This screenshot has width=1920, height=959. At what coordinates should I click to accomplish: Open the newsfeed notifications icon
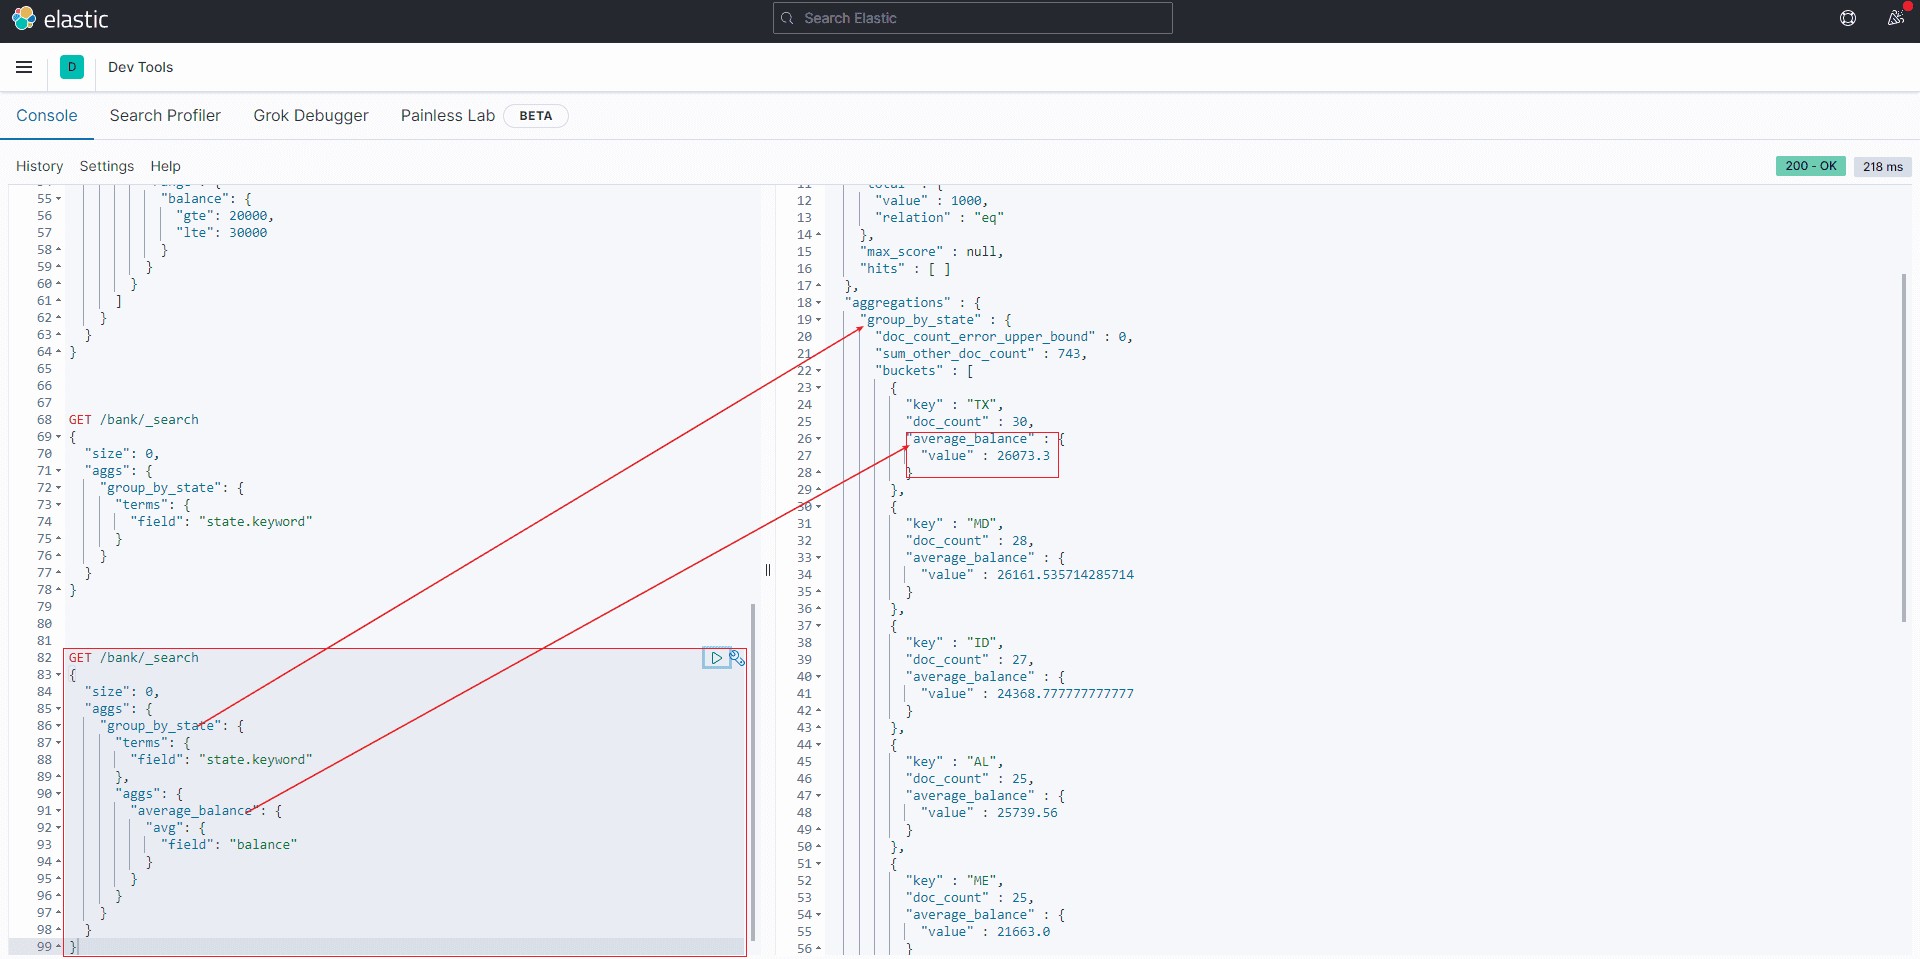pos(1895,18)
